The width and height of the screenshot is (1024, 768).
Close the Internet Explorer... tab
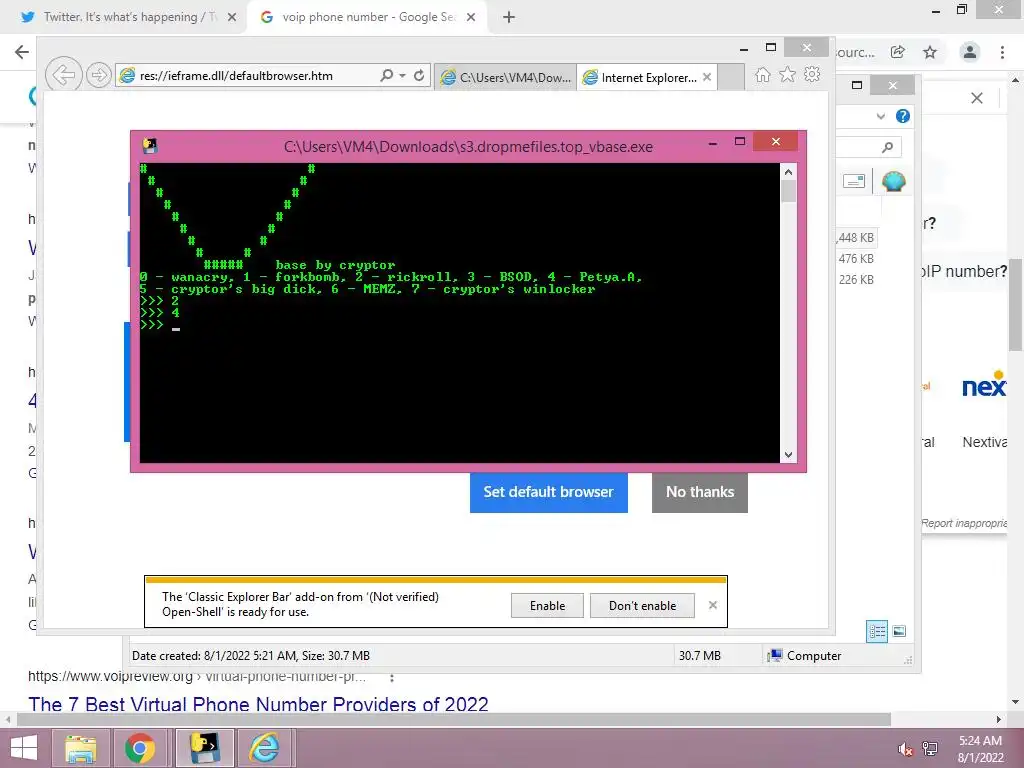707,77
